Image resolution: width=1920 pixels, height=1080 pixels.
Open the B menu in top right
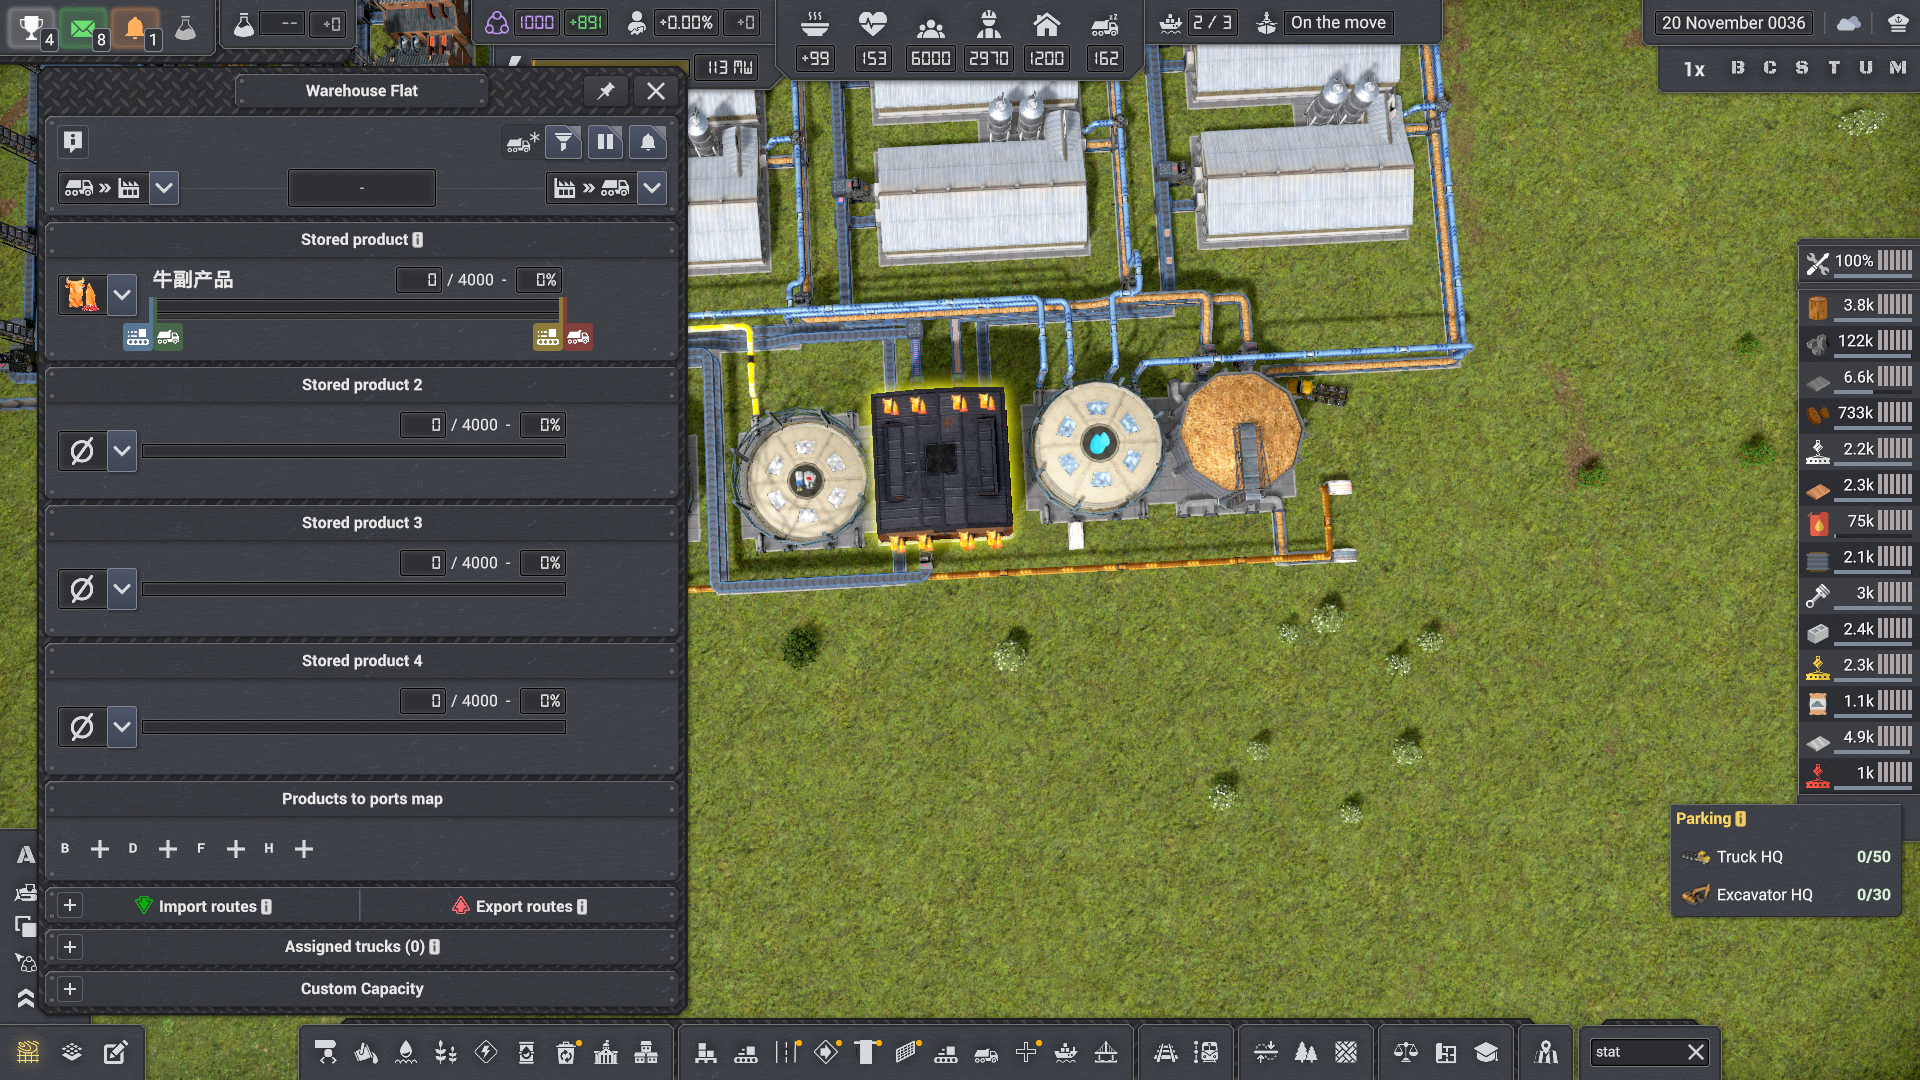[1738, 68]
